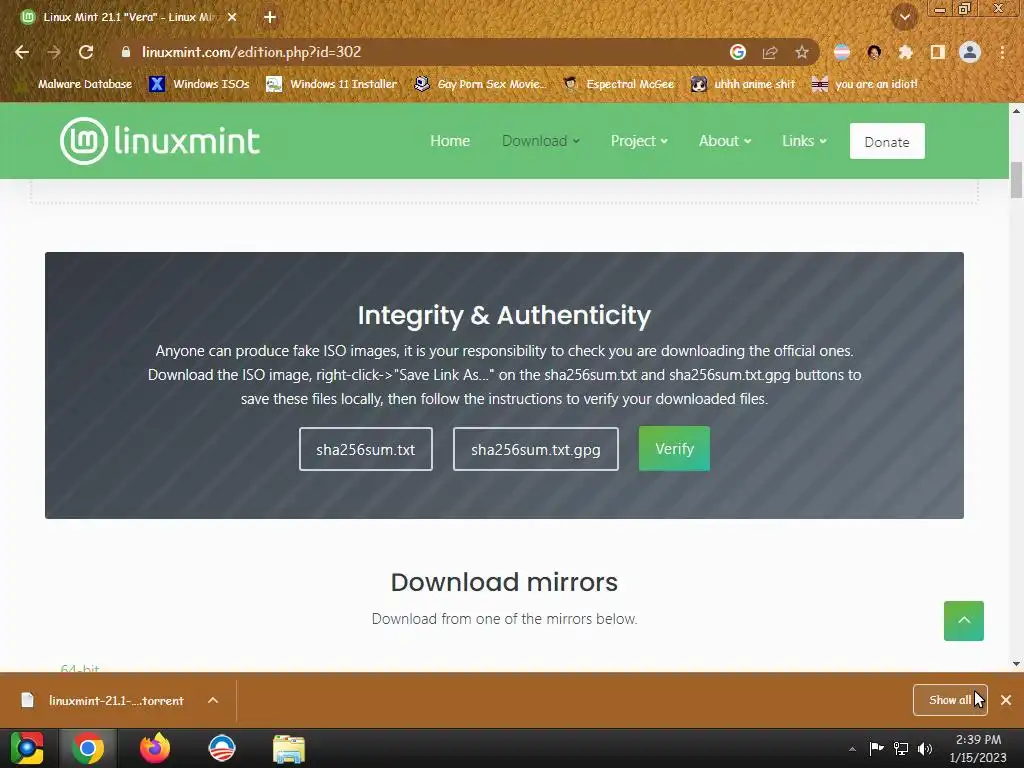Open the volume speaker tray icon

pos(925,748)
